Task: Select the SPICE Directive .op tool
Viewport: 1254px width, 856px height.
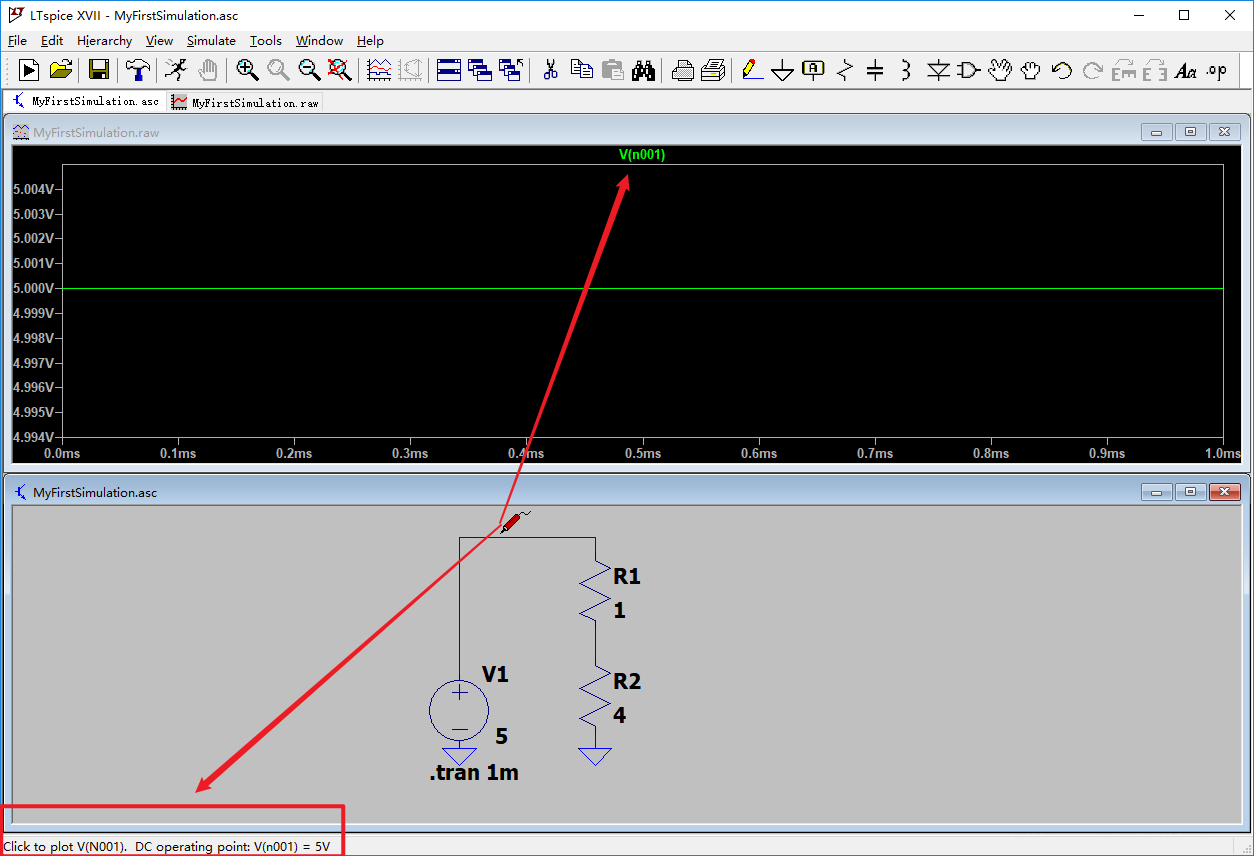Action: coord(1216,70)
